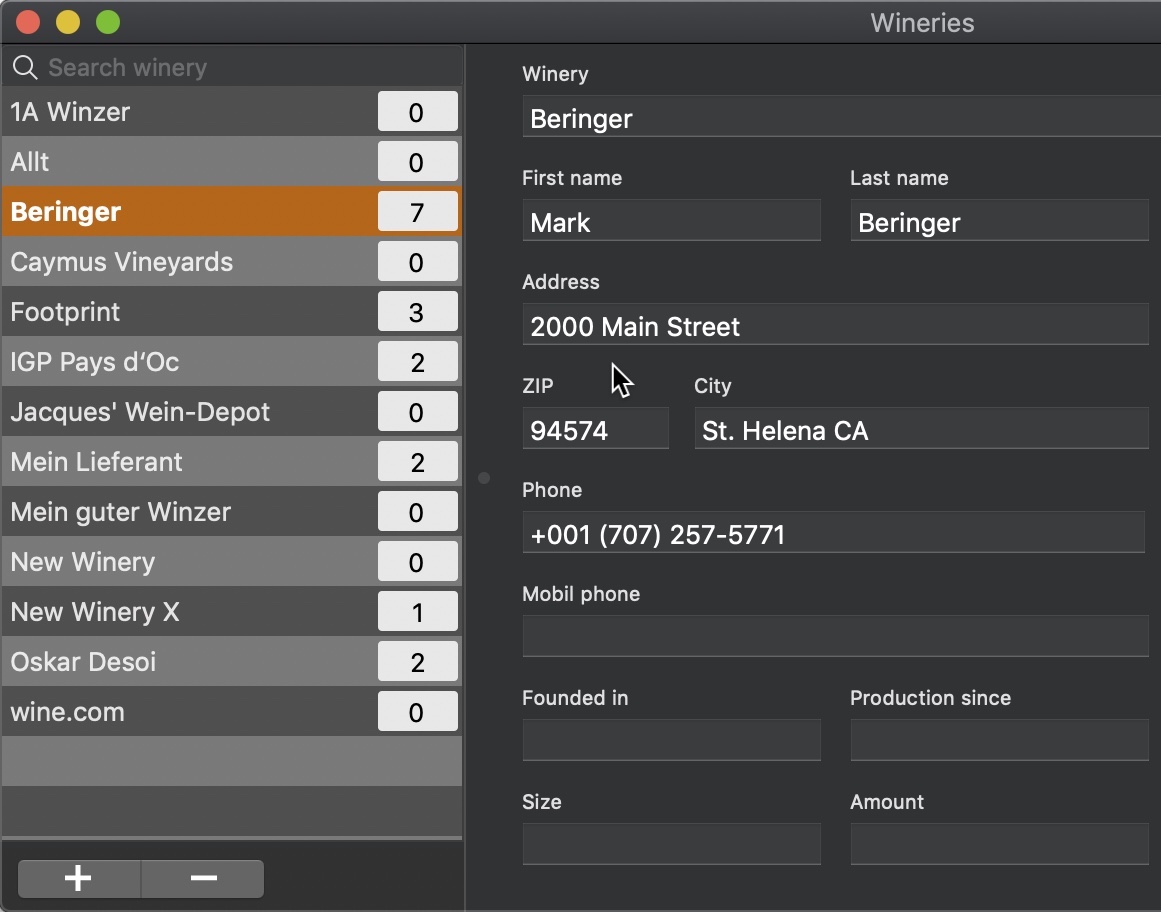Edit the ZIP field showing 94574
This screenshot has height=912, width=1161.
coord(596,428)
